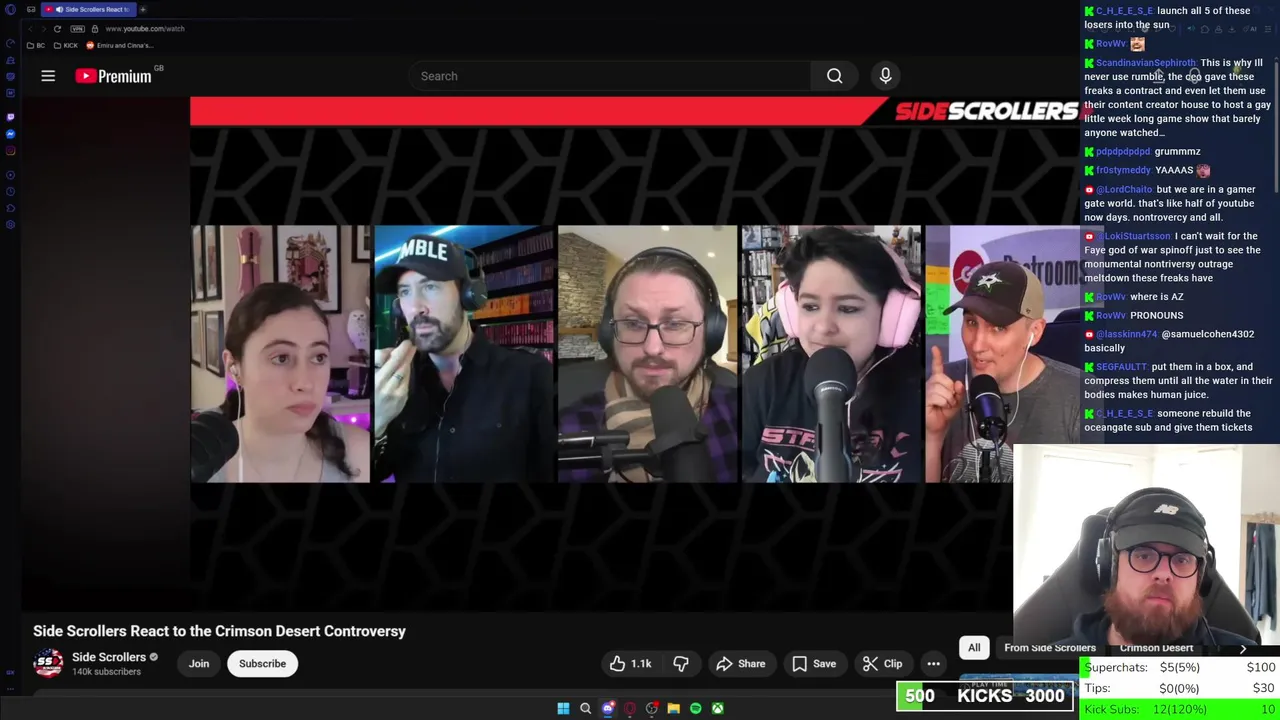Viewport: 1280px width, 720px height.
Task: Open the Side Scrollers channel name link
Action: (109, 657)
